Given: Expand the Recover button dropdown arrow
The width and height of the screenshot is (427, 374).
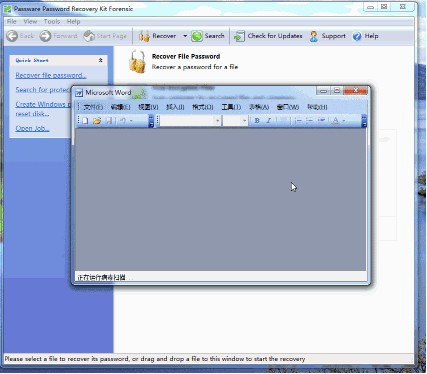Looking at the screenshot, I should (x=185, y=36).
